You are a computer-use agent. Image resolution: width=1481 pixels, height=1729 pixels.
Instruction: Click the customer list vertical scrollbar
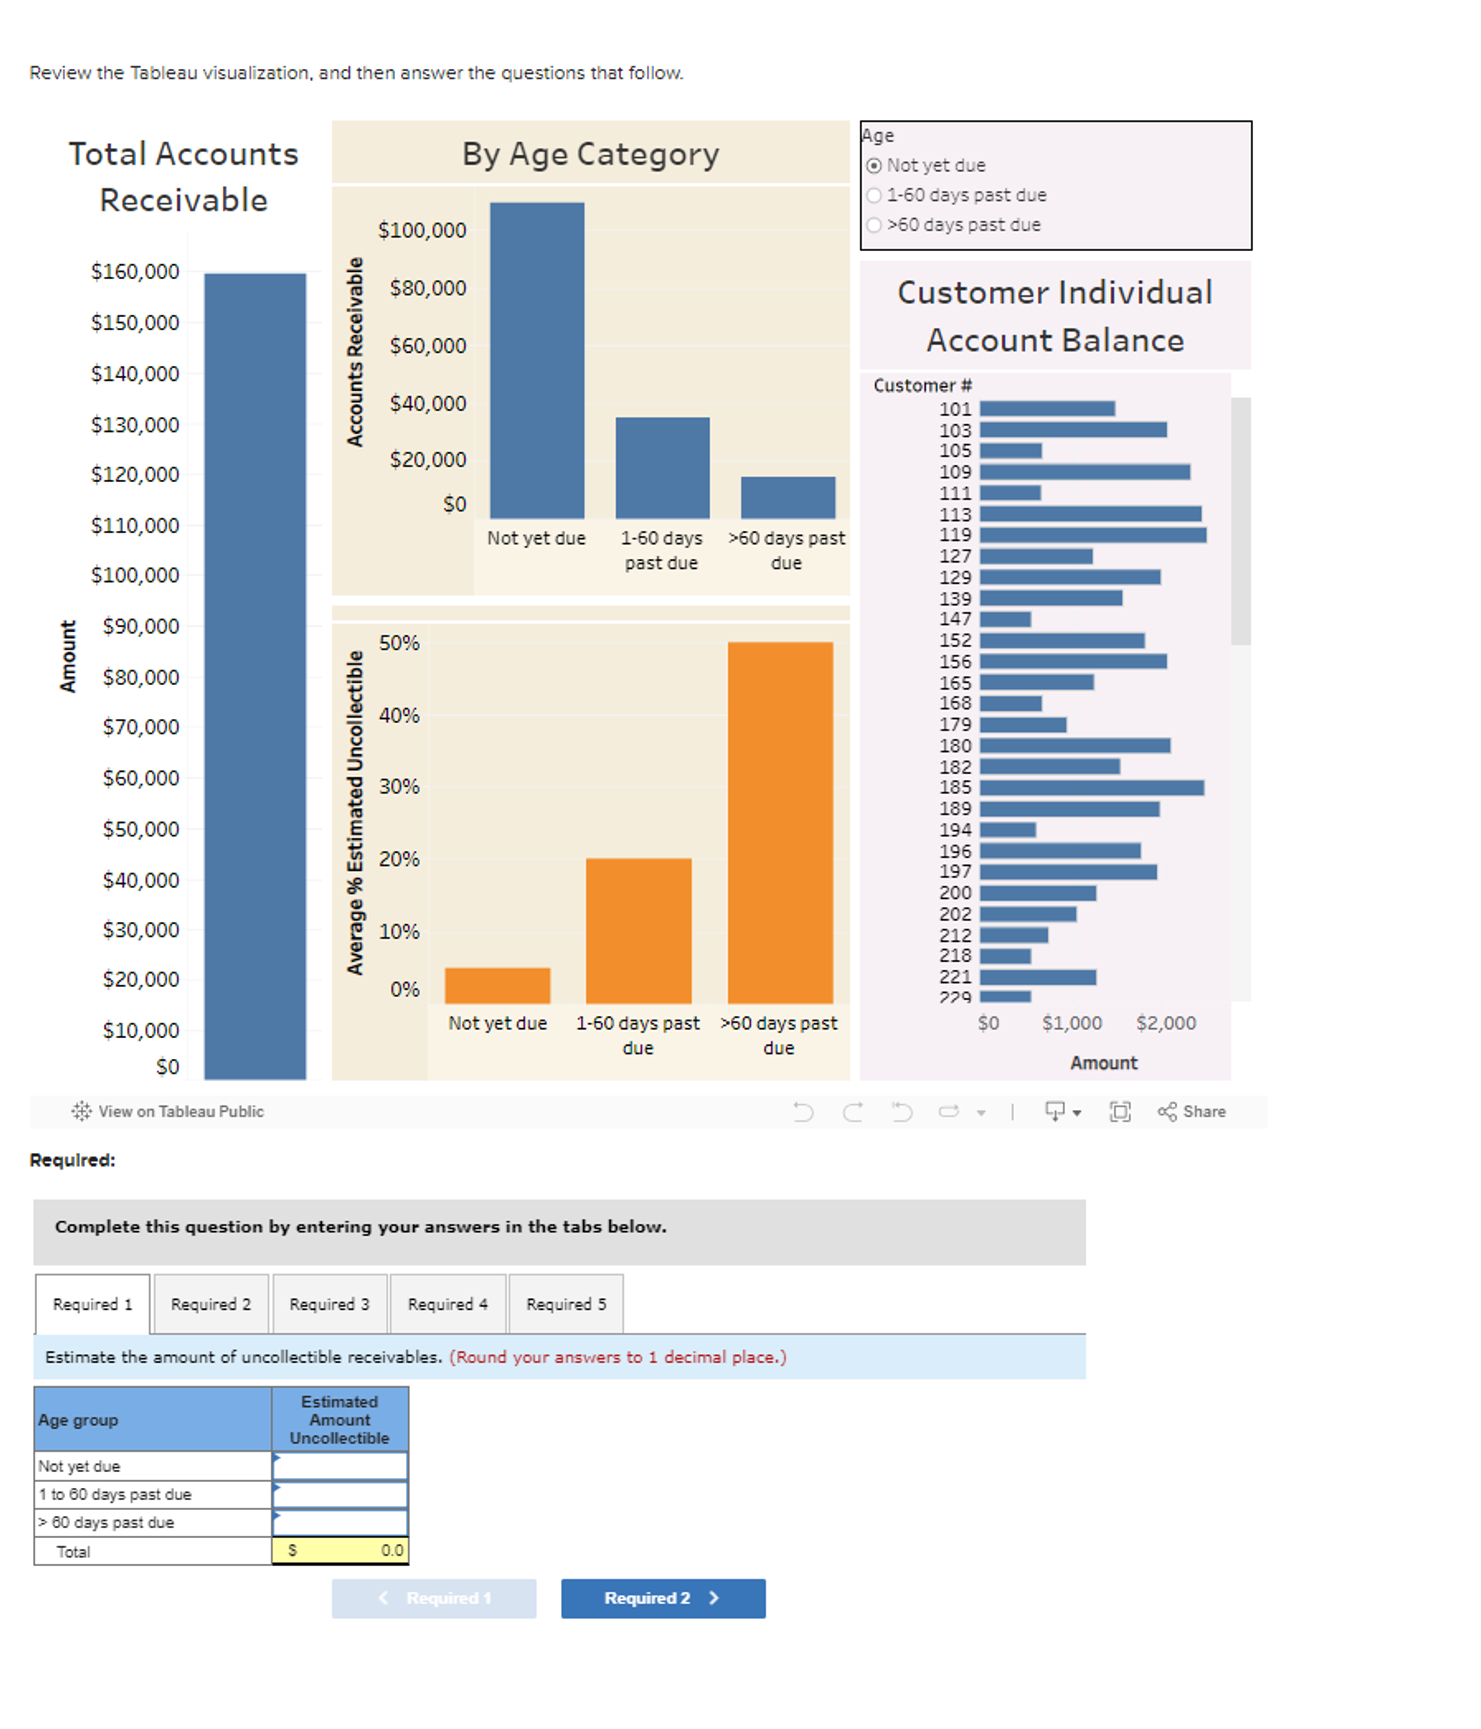pos(1240,520)
